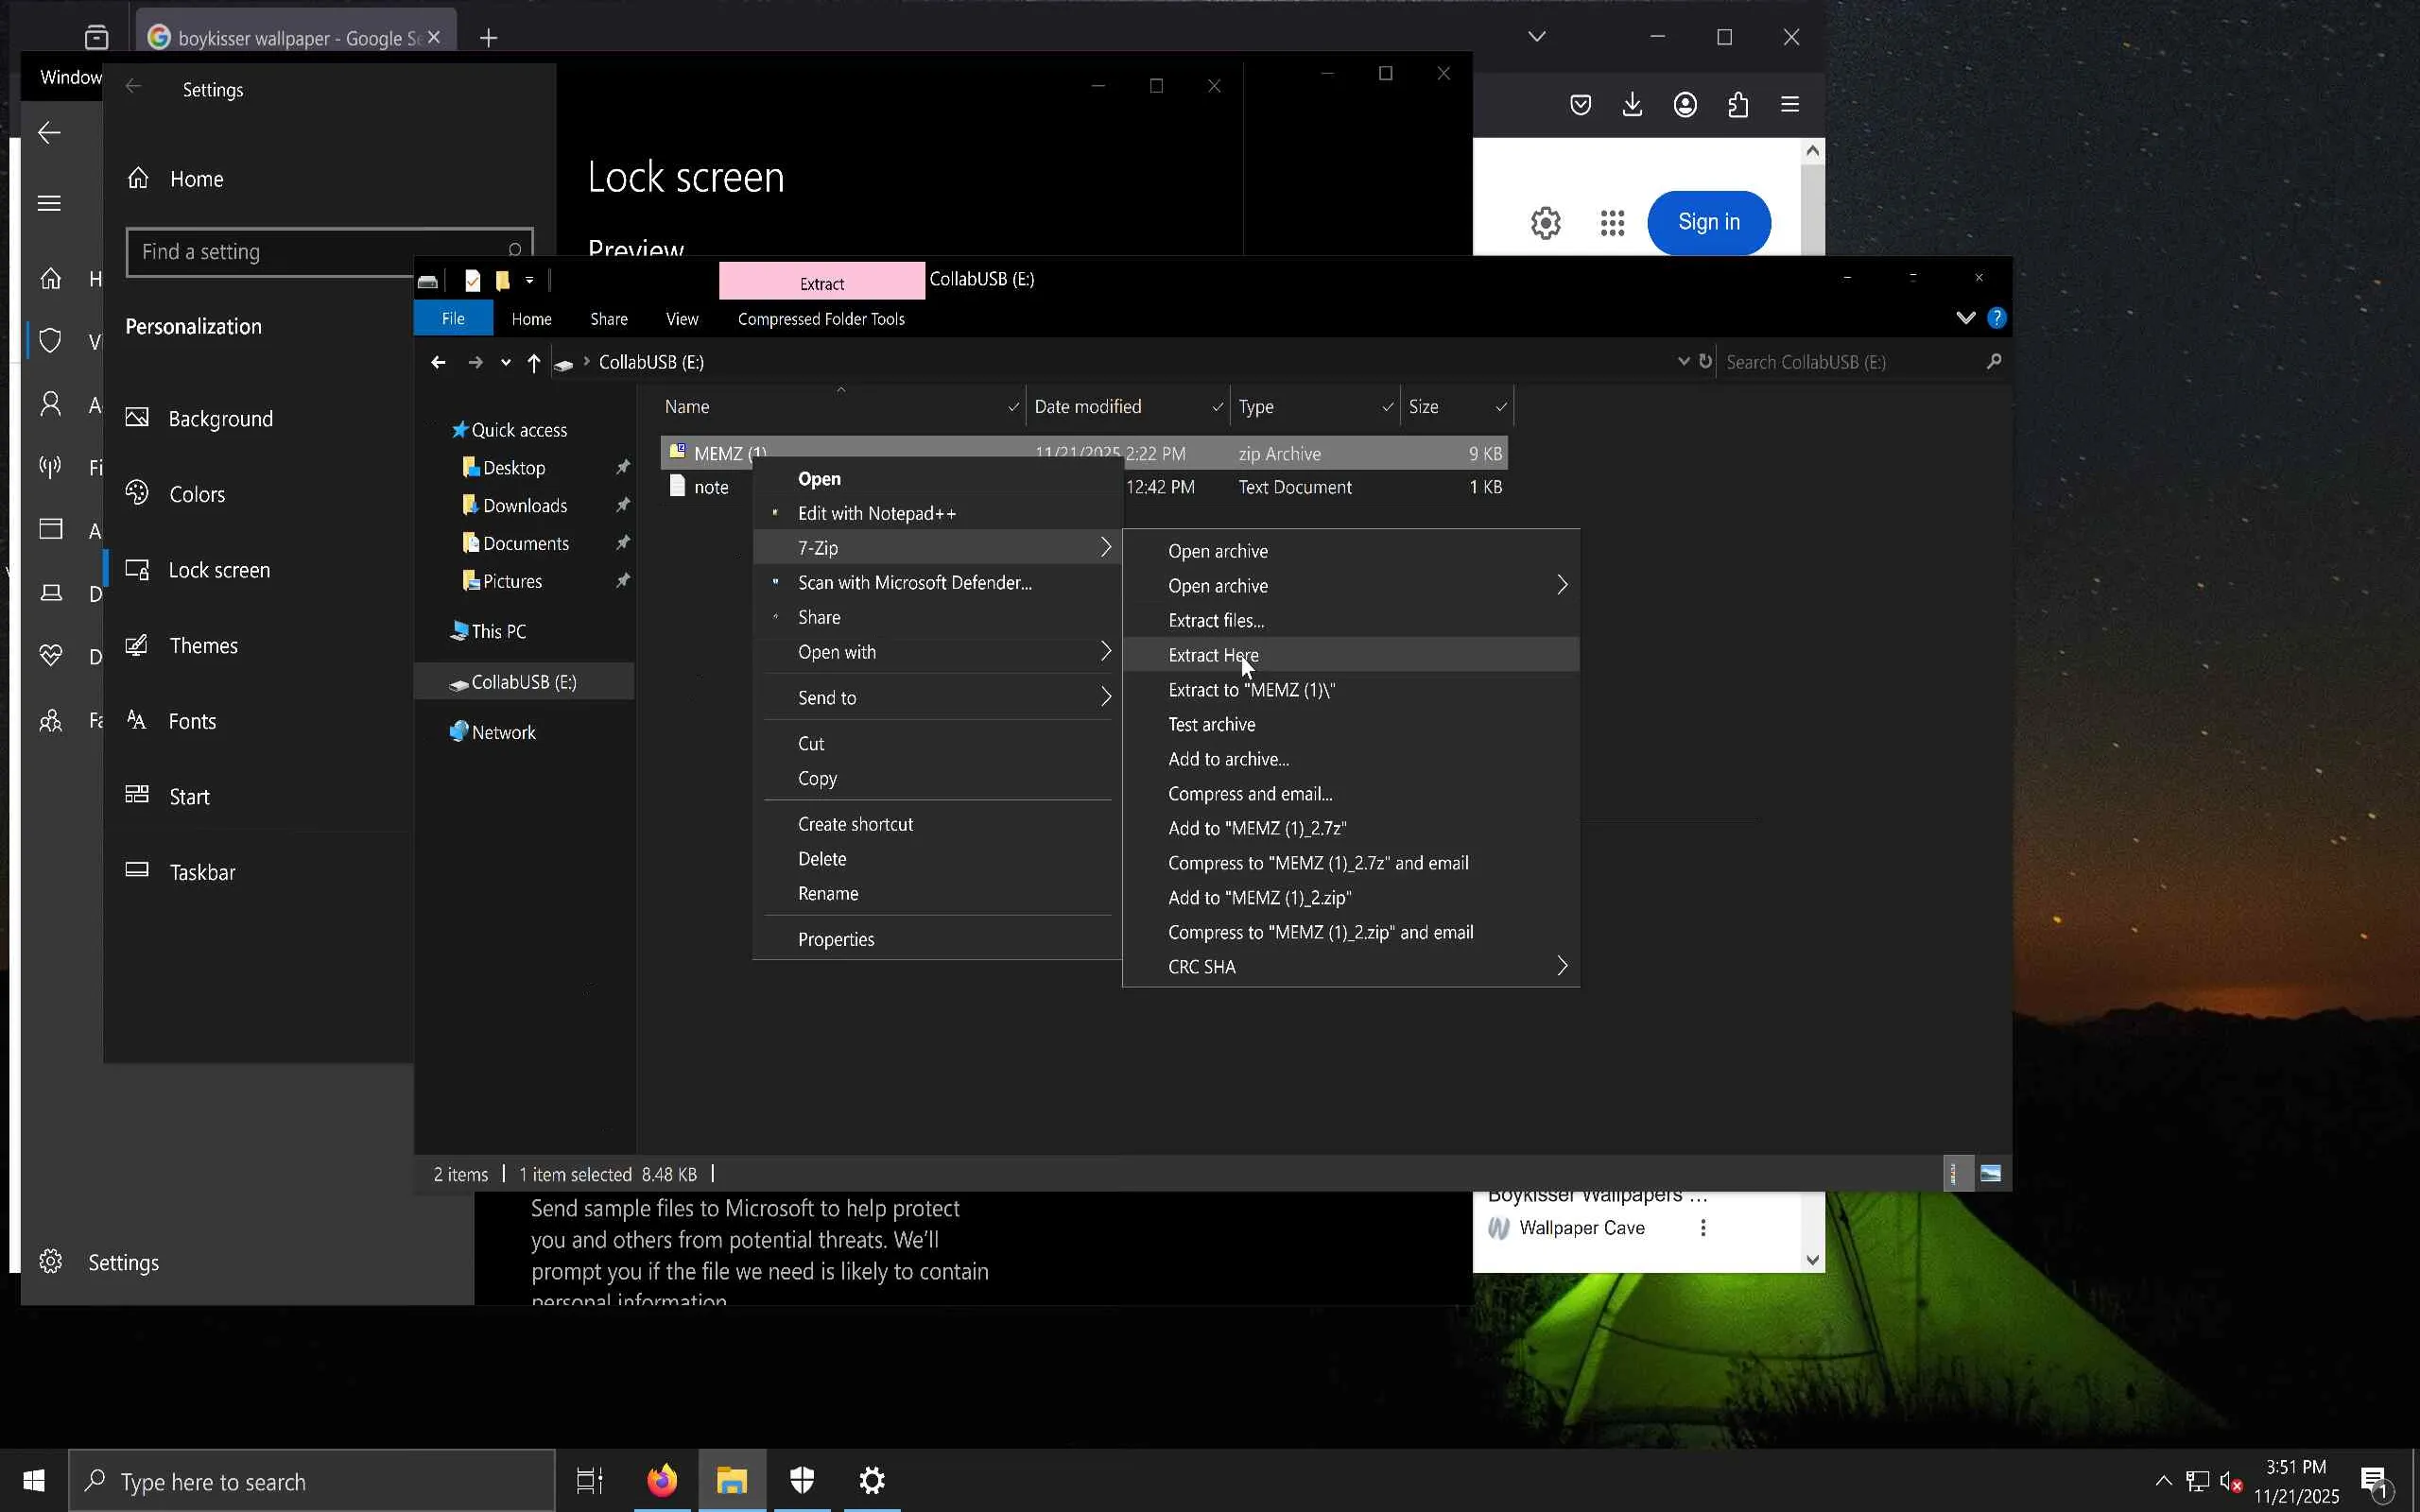The height and width of the screenshot is (1512, 2420).
Task: Click Extract Here in the 7-Zip submenu
Action: pyautogui.click(x=1212, y=655)
